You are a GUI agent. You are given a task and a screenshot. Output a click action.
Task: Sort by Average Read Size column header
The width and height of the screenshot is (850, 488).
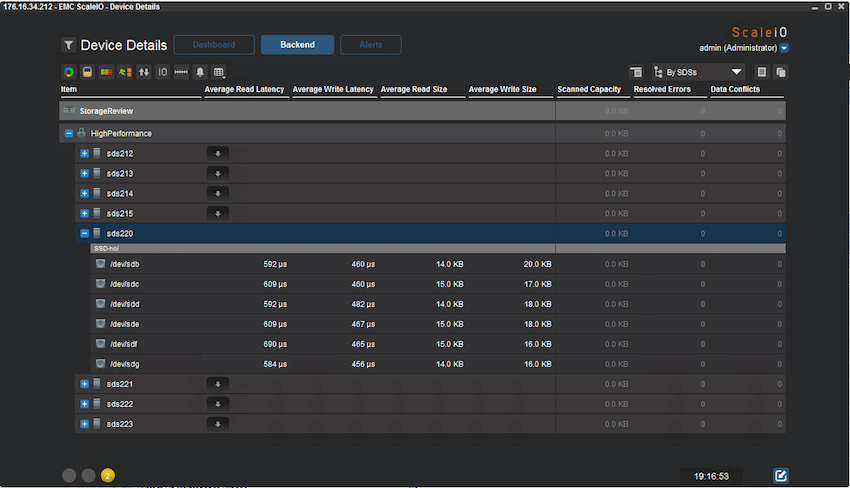pyautogui.click(x=414, y=89)
